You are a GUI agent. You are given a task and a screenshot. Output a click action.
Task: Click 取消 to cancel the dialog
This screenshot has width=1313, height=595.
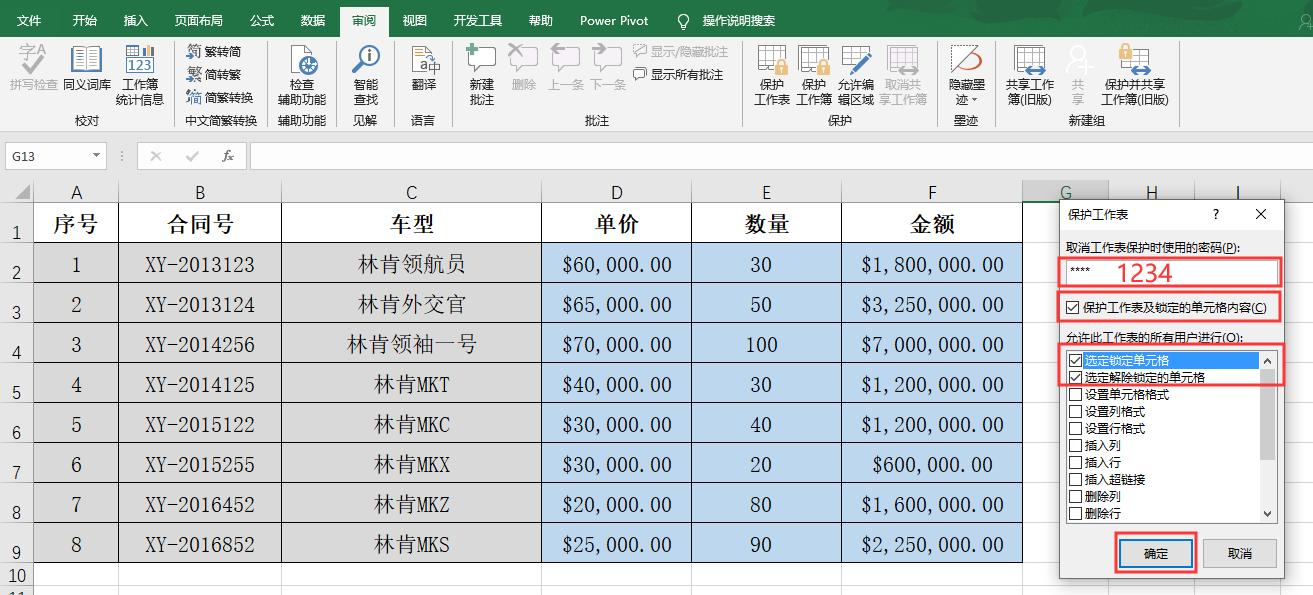tap(1239, 552)
